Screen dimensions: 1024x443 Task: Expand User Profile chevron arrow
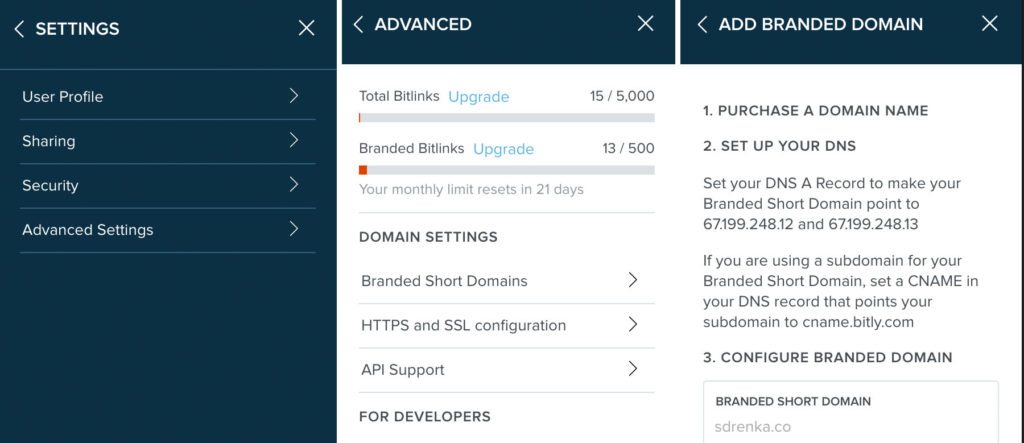pos(293,96)
